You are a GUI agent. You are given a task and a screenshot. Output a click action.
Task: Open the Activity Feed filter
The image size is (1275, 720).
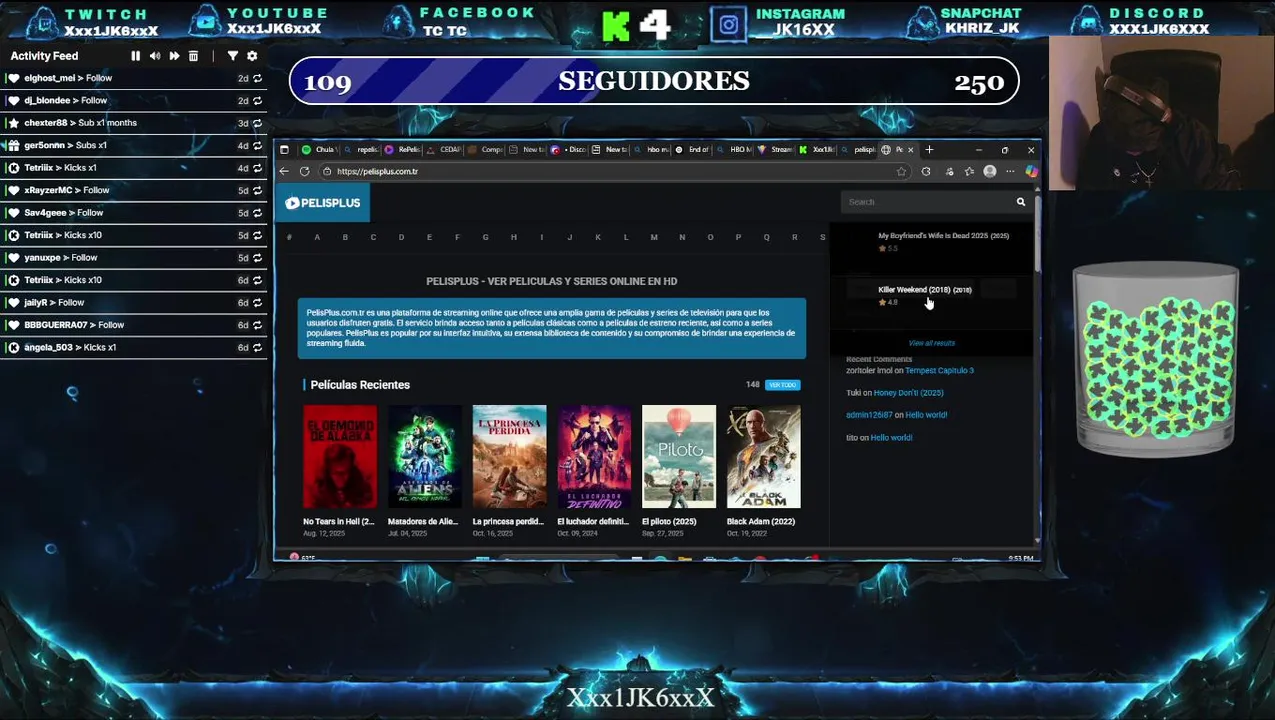pos(233,56)
